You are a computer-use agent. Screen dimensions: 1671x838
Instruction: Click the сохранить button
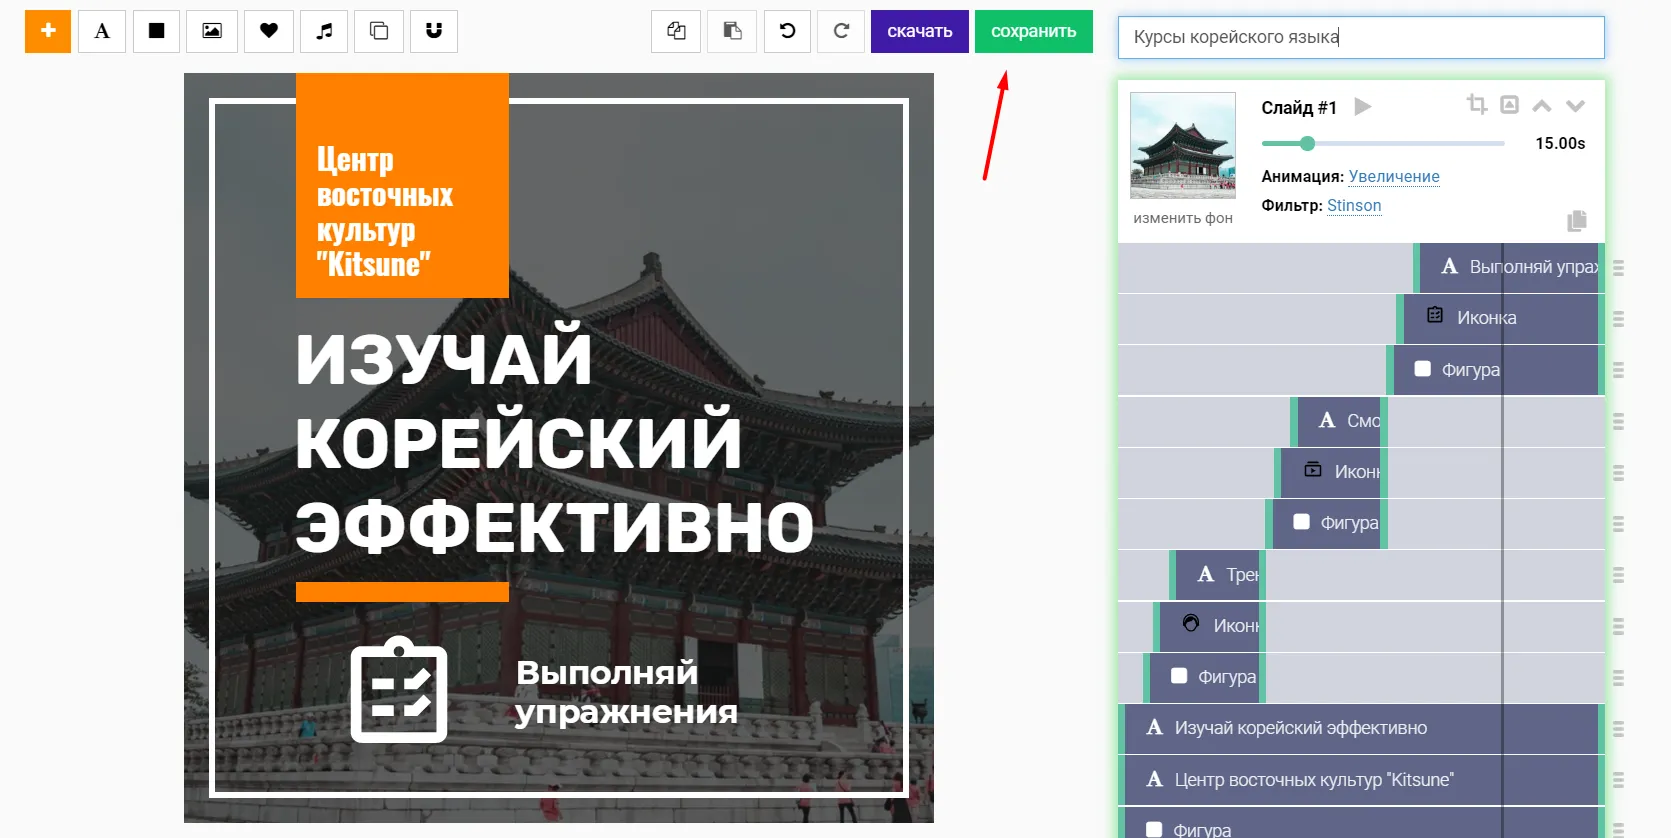[1033, 31]
